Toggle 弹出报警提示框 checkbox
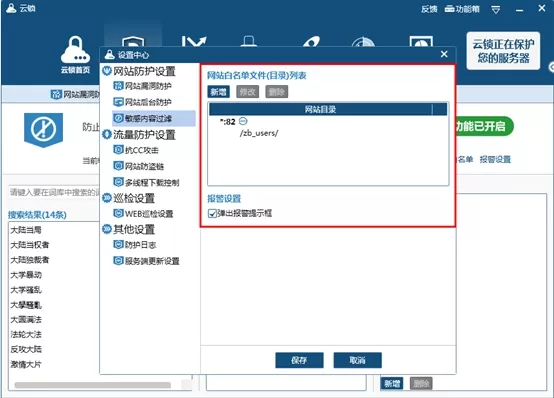The width and height of the screenshot is (554, 398). pyautogui.click(x=212, y=213)
